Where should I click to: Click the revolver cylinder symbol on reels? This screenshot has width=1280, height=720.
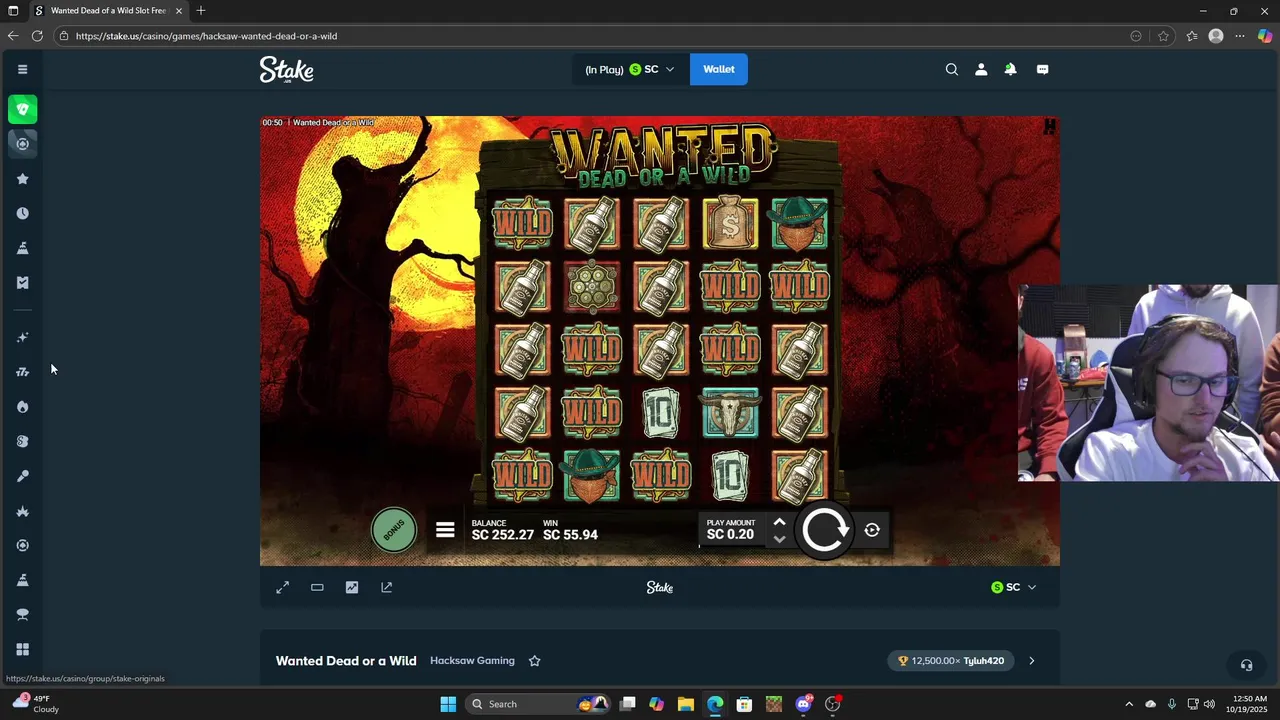coord(592,287)
